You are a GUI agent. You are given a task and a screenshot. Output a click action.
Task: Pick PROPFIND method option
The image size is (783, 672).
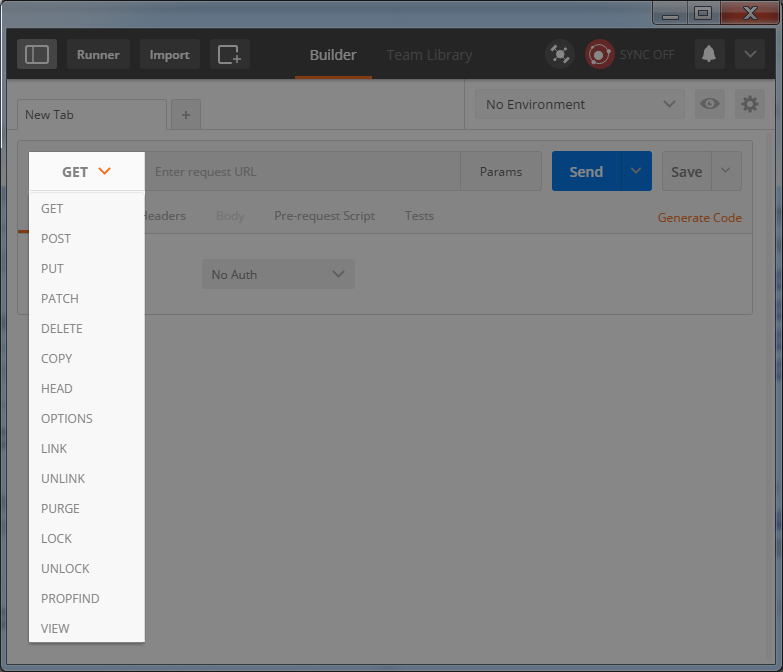(87, 598)
